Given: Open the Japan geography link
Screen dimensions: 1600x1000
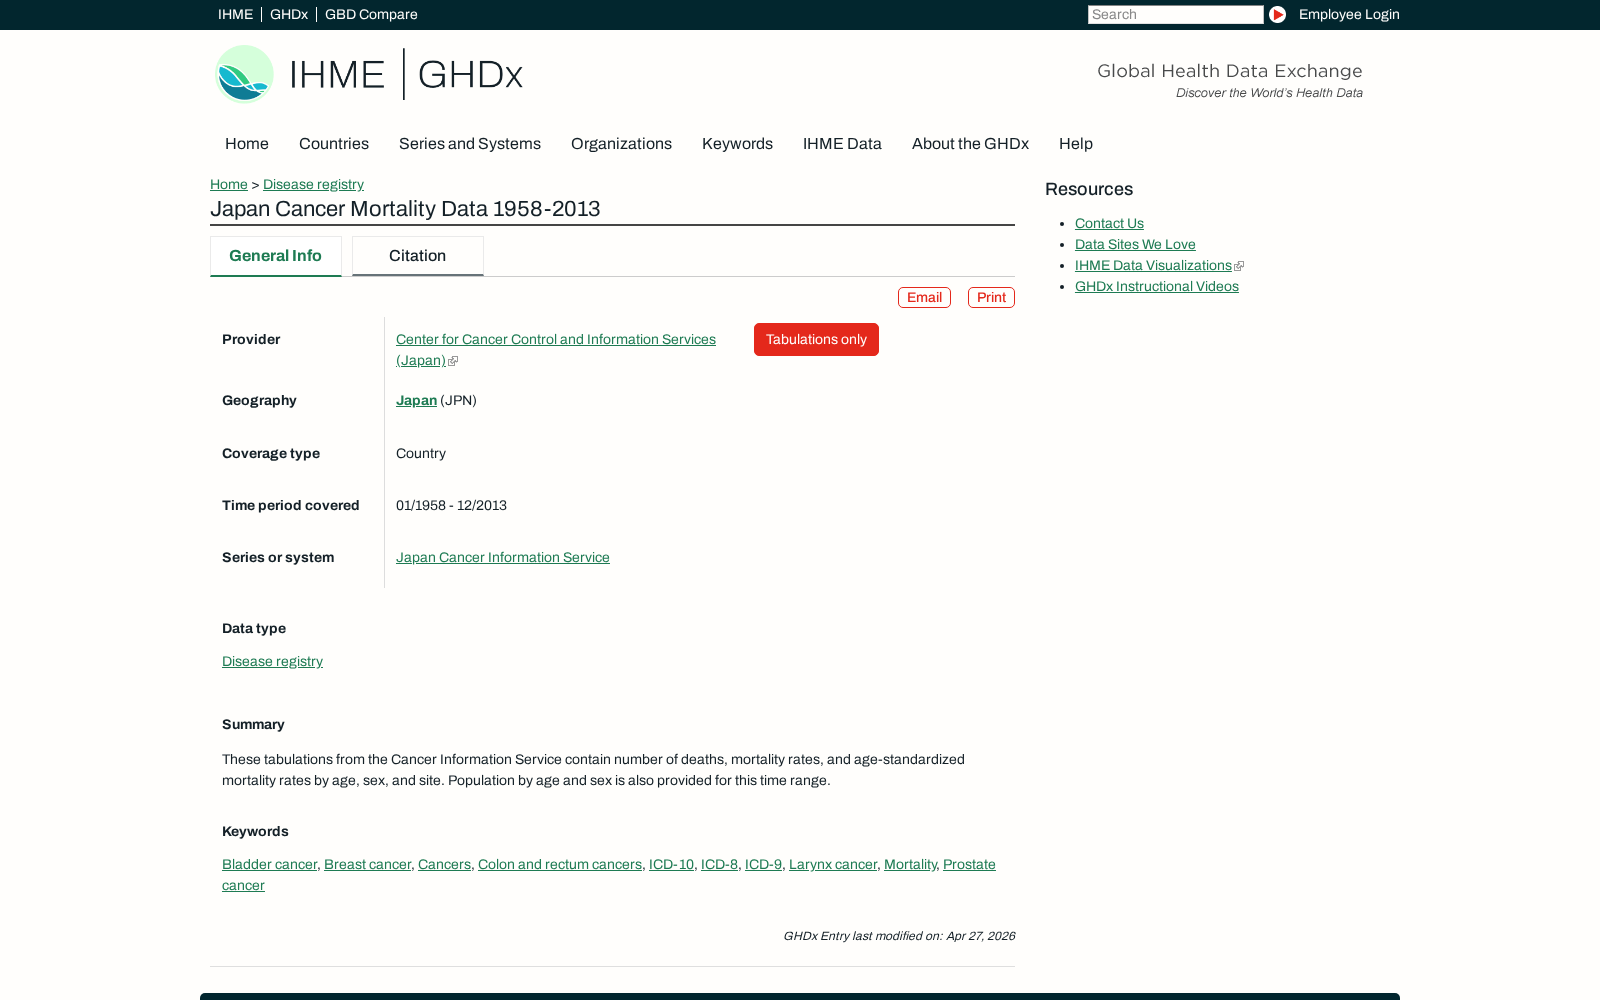Looking at the screenshot, I should 416,401.
